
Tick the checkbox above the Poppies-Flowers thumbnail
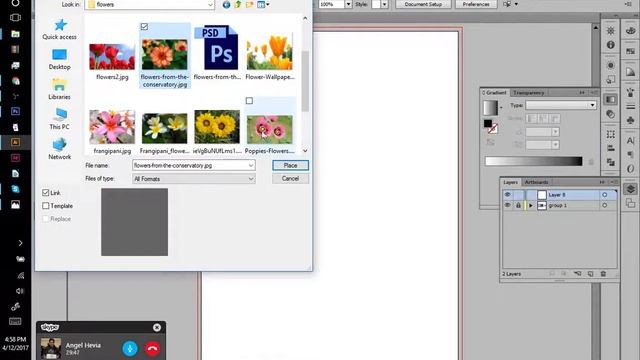pyautogui.click(x=249, y=100)
